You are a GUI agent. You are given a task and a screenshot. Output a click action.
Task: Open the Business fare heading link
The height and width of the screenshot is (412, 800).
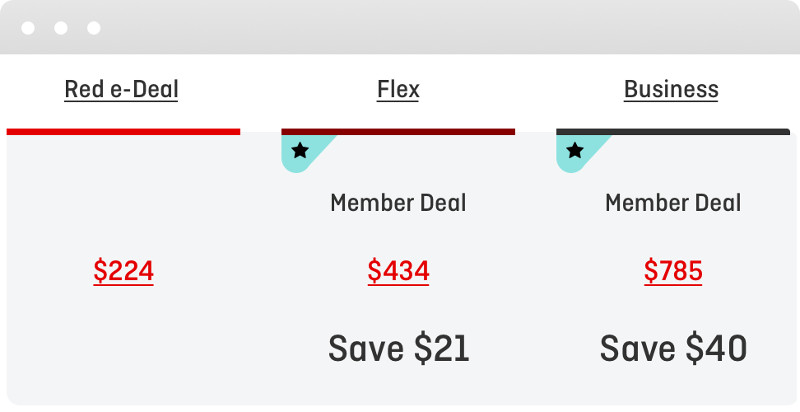(x=671, y=90)
